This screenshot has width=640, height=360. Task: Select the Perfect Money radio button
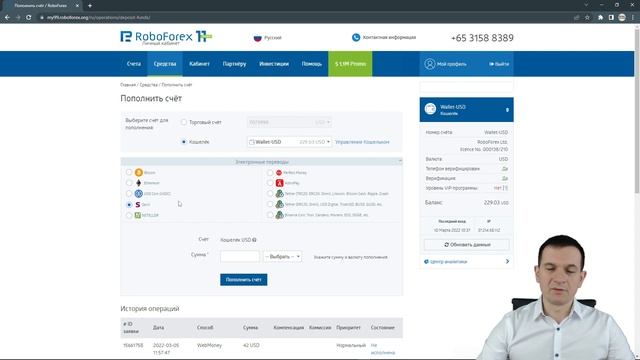tap(270, 173)
